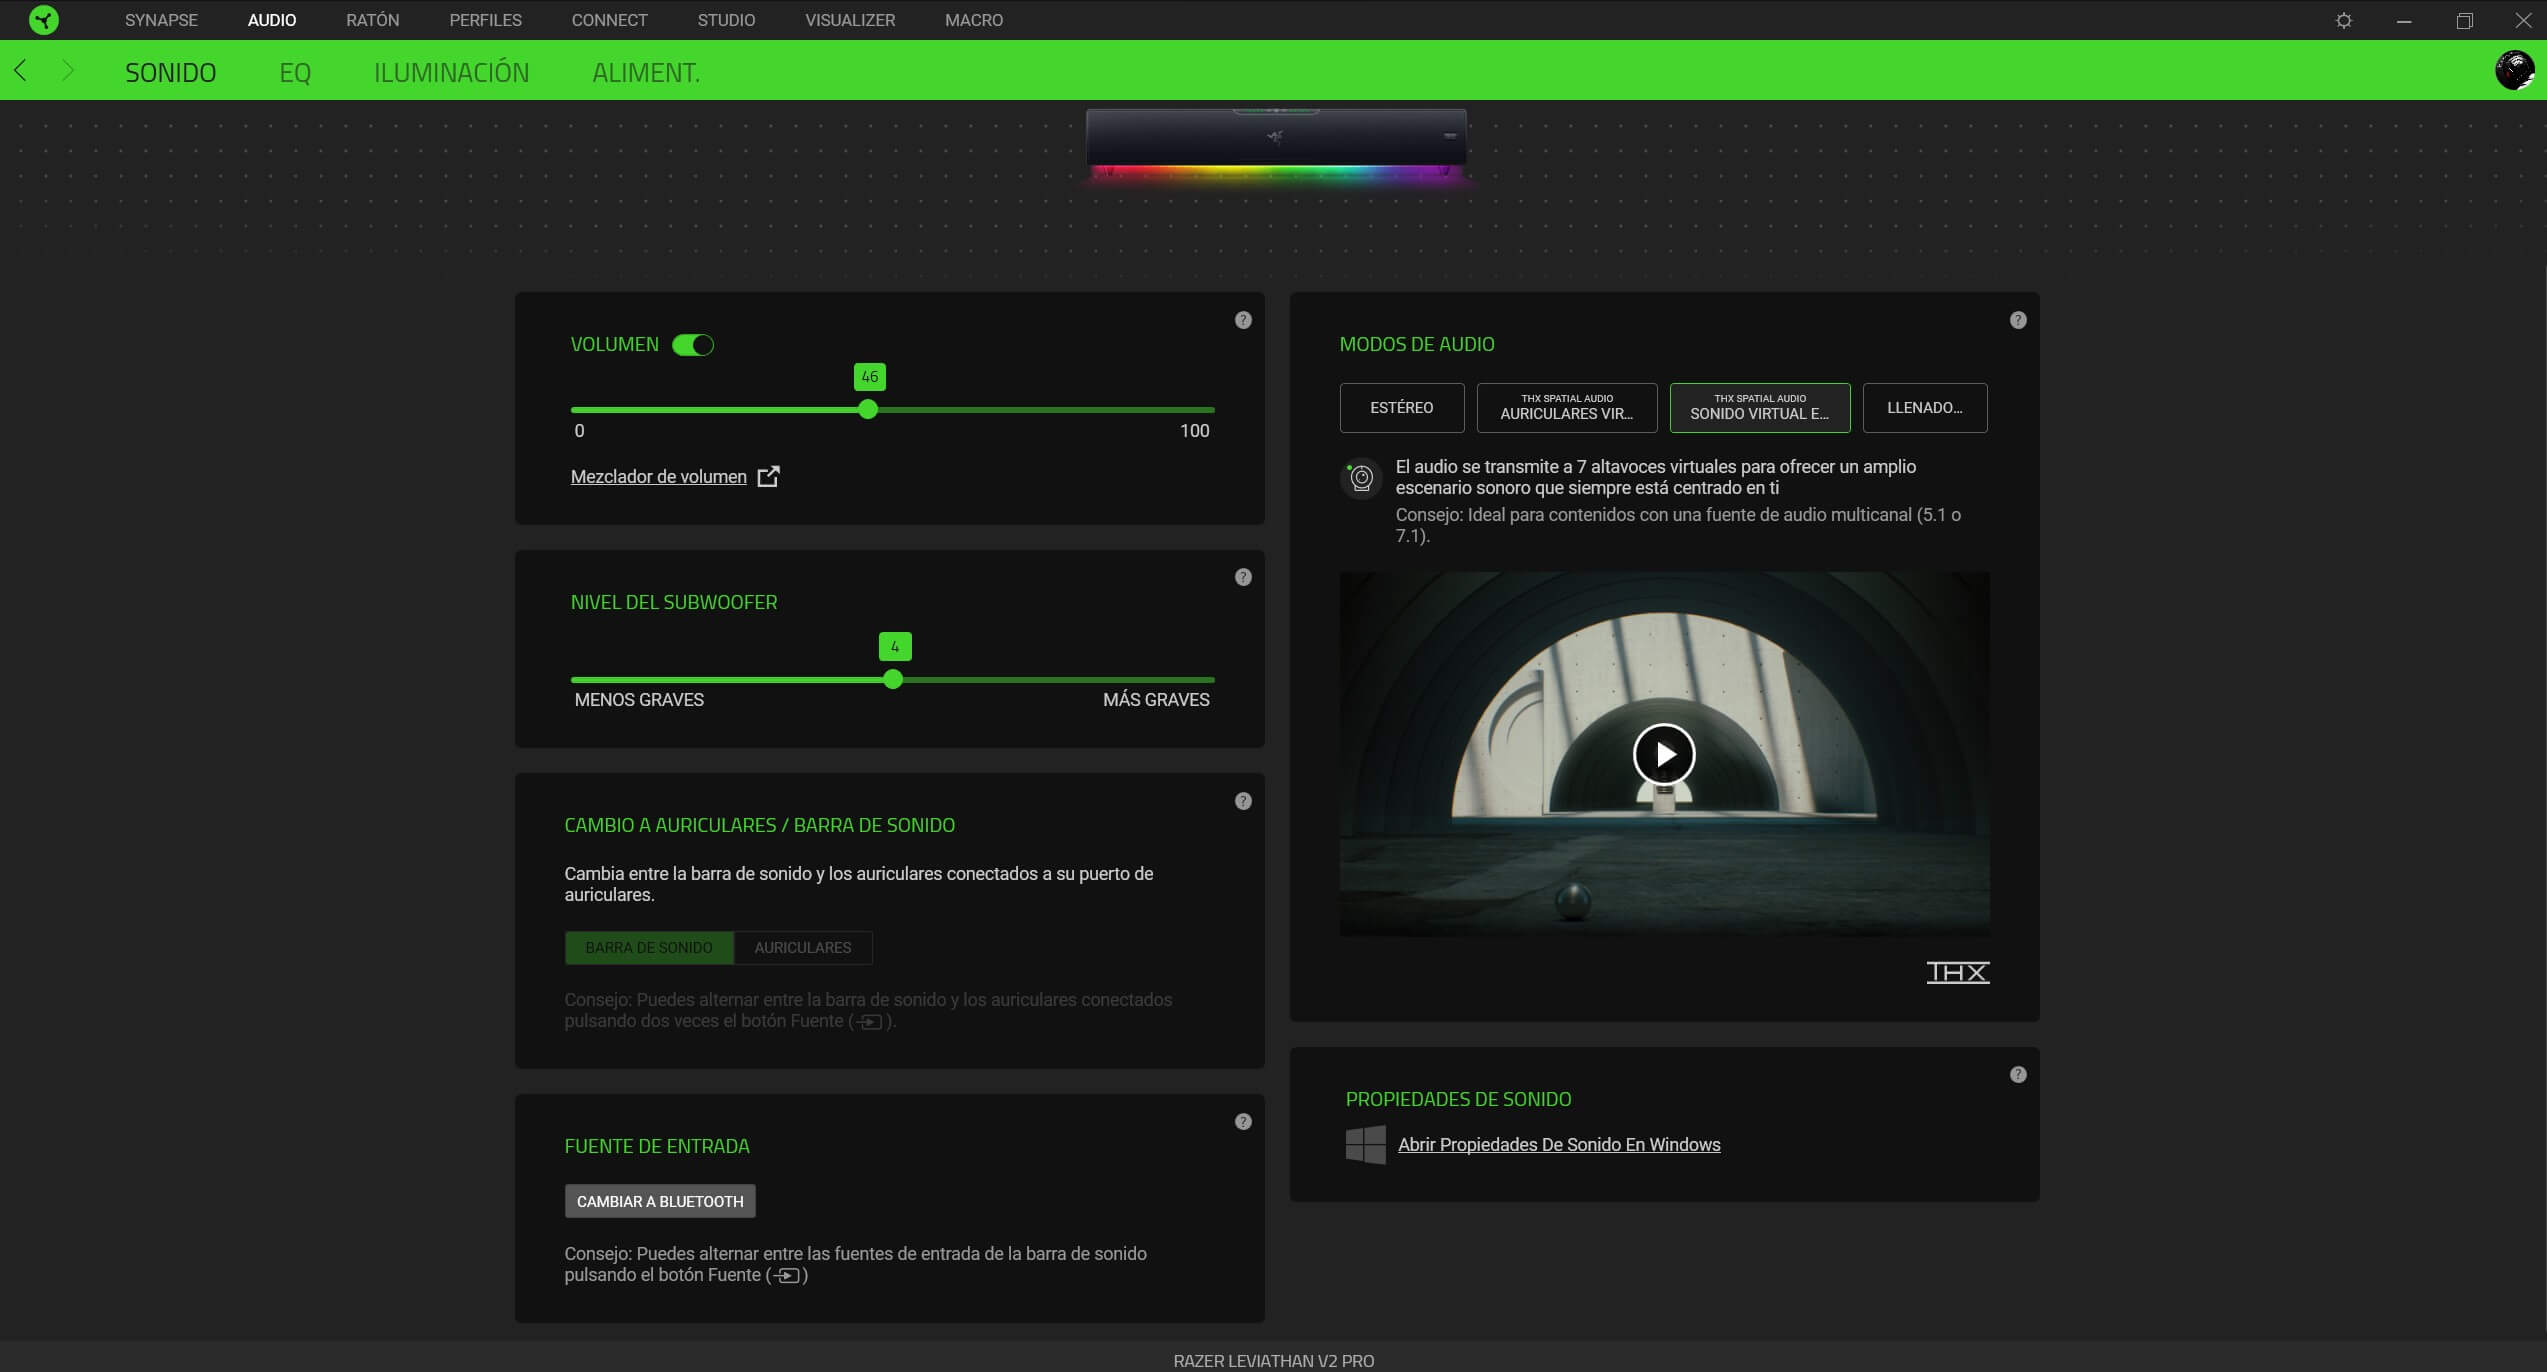2547x1372 pixels.
Task: Open the Ratón menu tab
Action: 373,20
